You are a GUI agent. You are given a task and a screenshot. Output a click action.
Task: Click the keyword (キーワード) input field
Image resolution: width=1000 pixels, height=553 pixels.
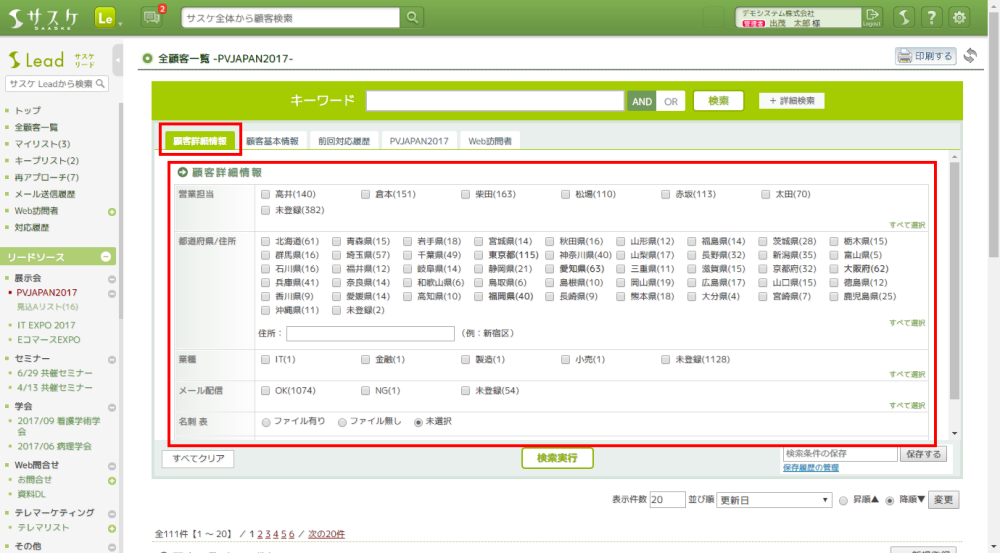[495, 101]
